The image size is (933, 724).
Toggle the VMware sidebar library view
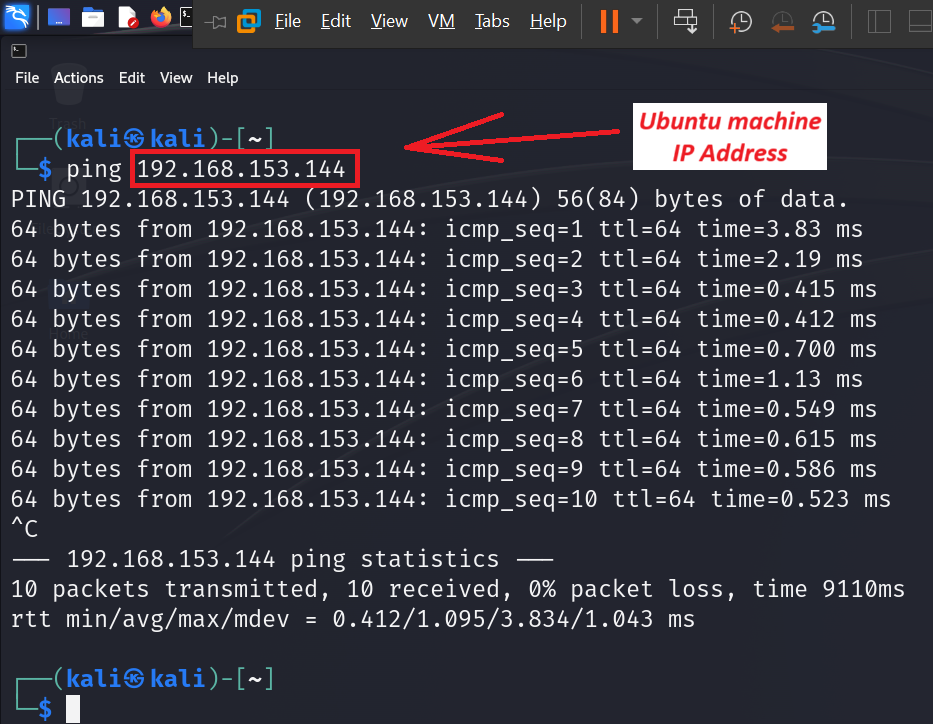tap(879, 21)
